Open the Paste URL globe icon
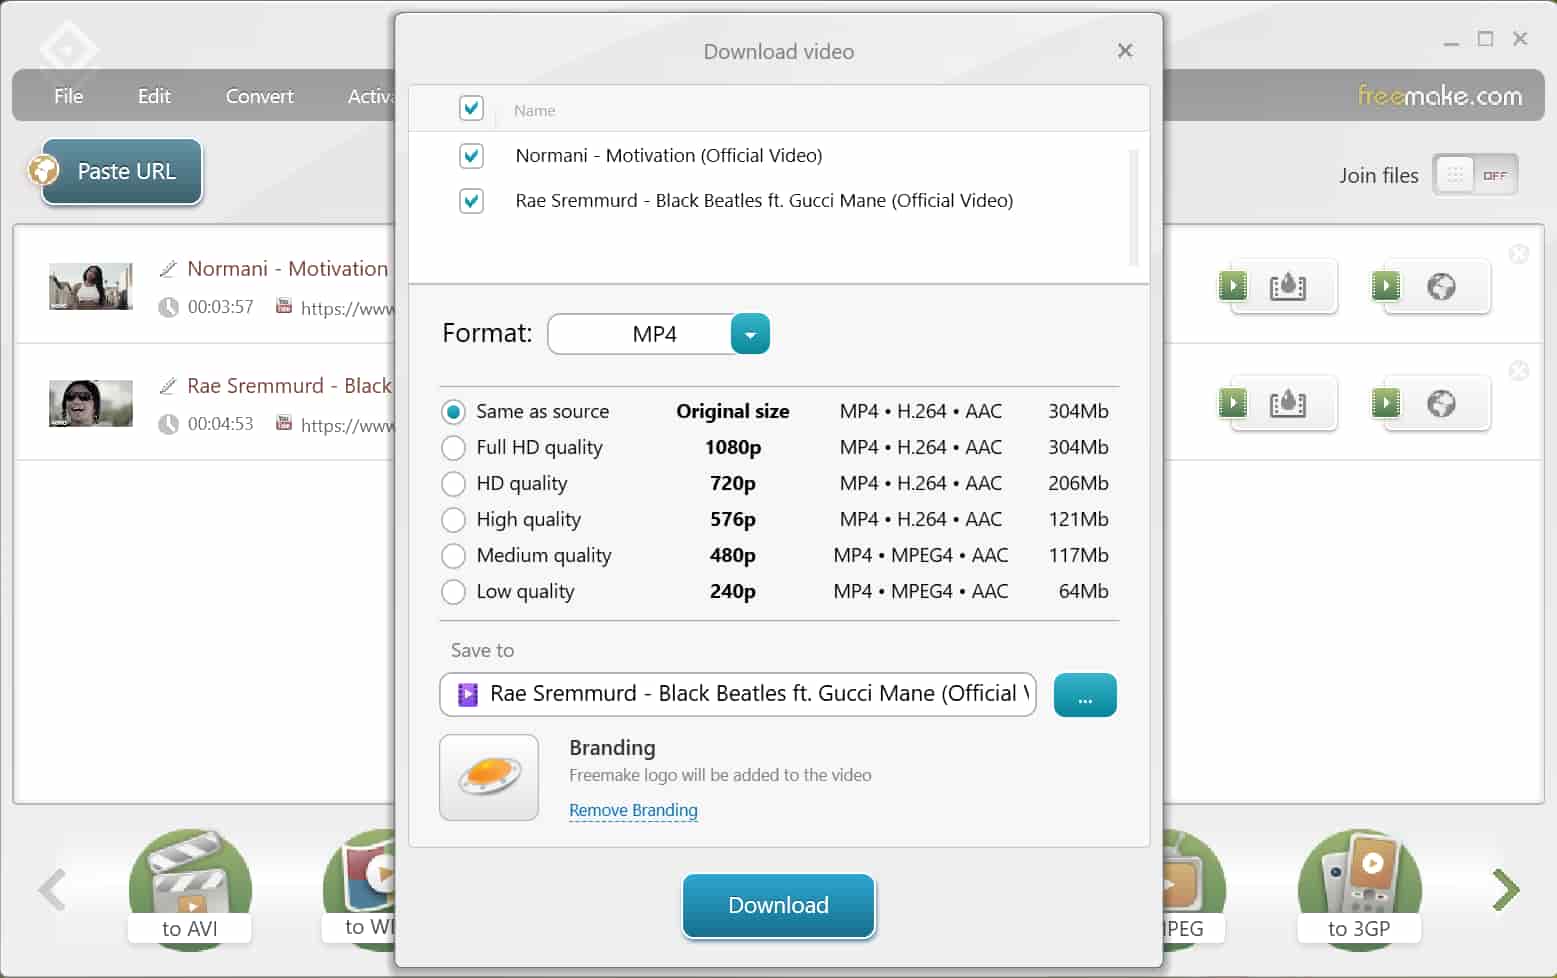Viewport: 1557px width, 978px height. (x=42, y=171)
